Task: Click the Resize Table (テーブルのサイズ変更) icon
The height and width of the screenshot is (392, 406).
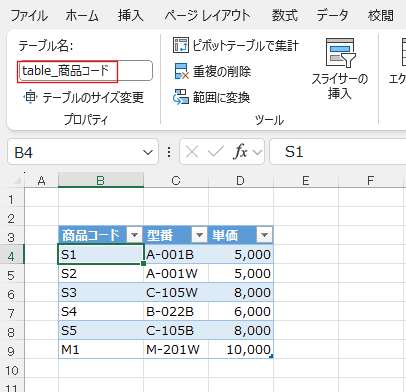Action: (30, 97)
